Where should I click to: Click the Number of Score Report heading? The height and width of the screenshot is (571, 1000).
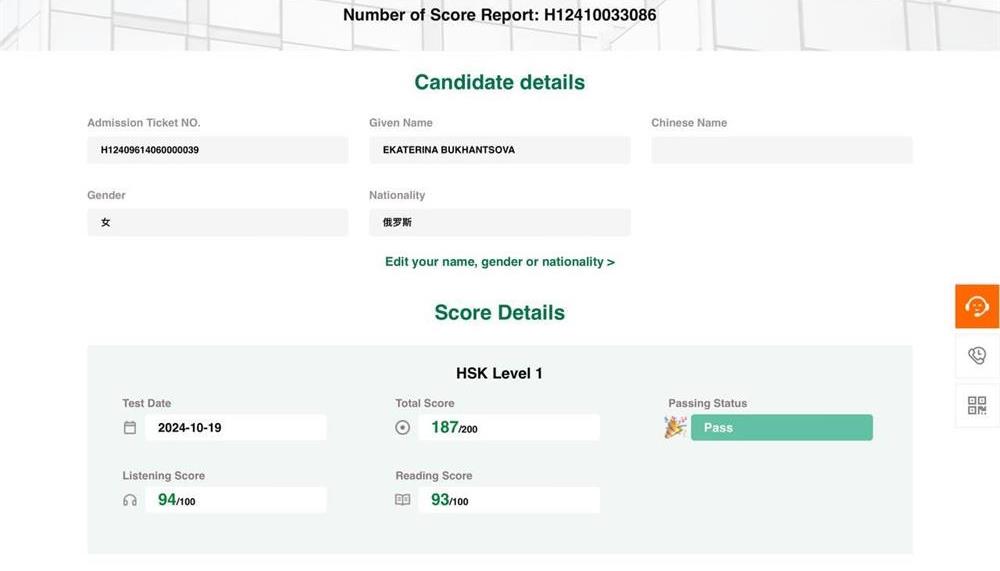[499, 15]
